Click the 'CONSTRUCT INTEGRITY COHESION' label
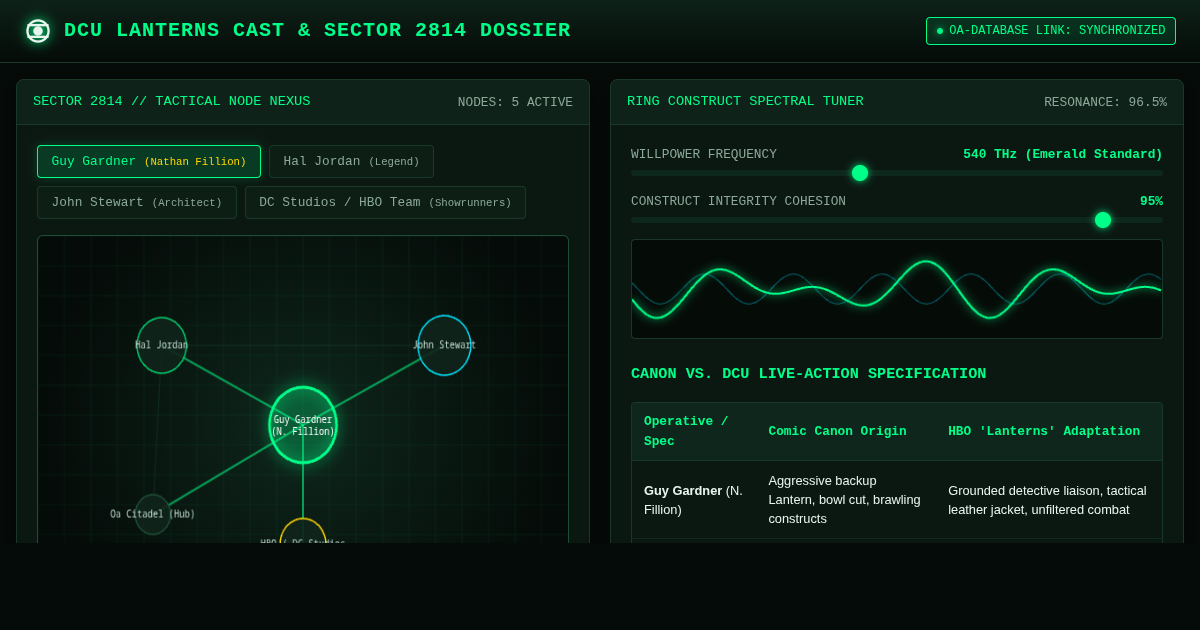This screenshot has height=630, width=1200. pyautogui.click(x=738, y=201)
